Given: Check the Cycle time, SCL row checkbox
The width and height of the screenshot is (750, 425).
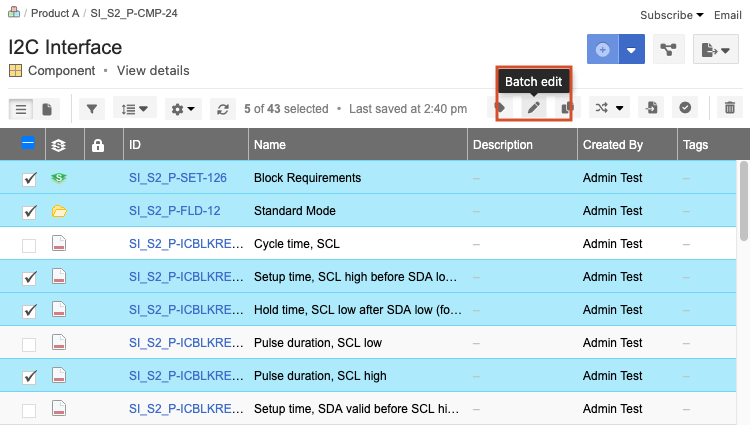Looking at the screenshot, I should (x=29, y=245).
